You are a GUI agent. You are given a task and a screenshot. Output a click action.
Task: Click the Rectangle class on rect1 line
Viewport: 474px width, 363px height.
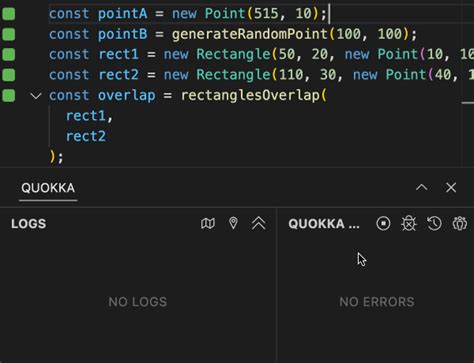(233, 54)
